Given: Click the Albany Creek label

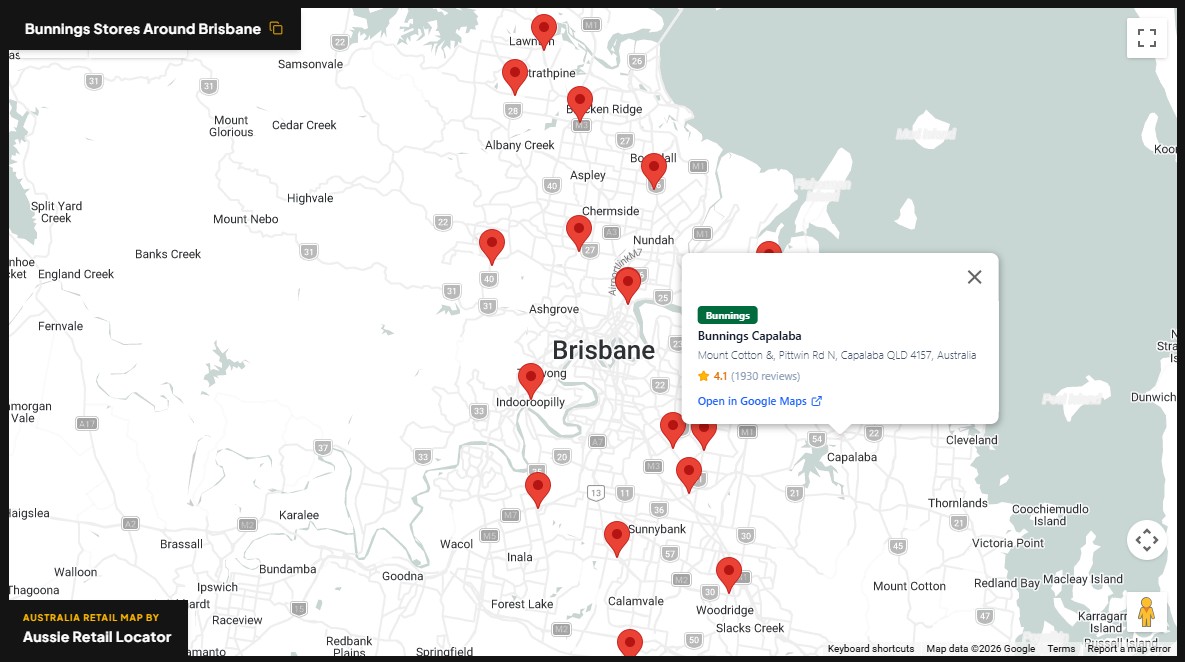Looking at the screenshot, I should (519, 145).
